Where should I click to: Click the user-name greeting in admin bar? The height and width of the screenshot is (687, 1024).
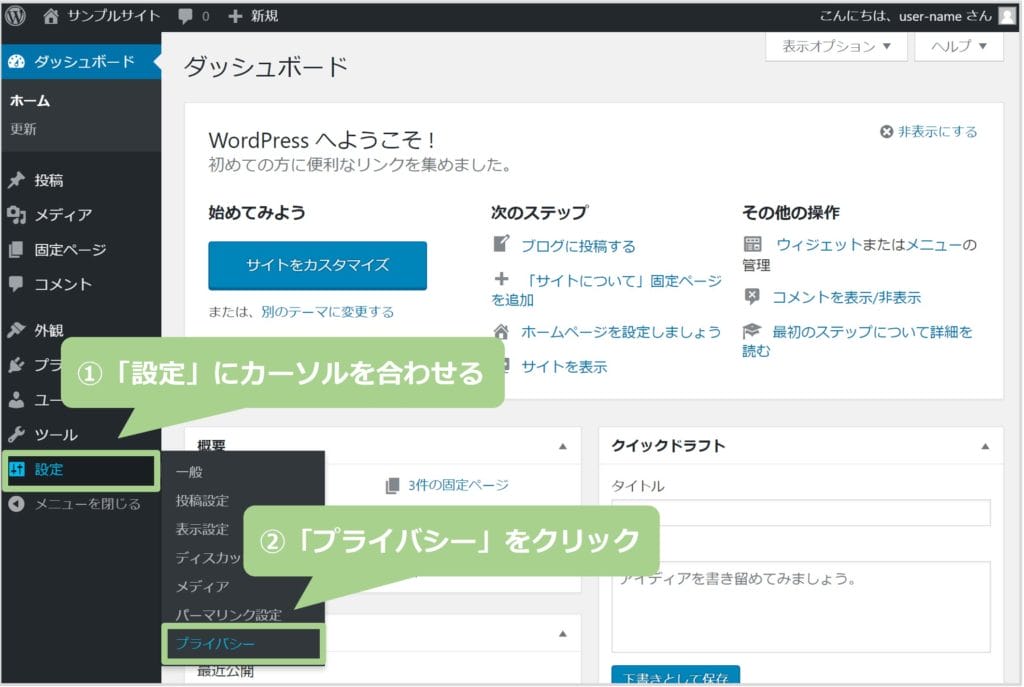coord(906,16)
